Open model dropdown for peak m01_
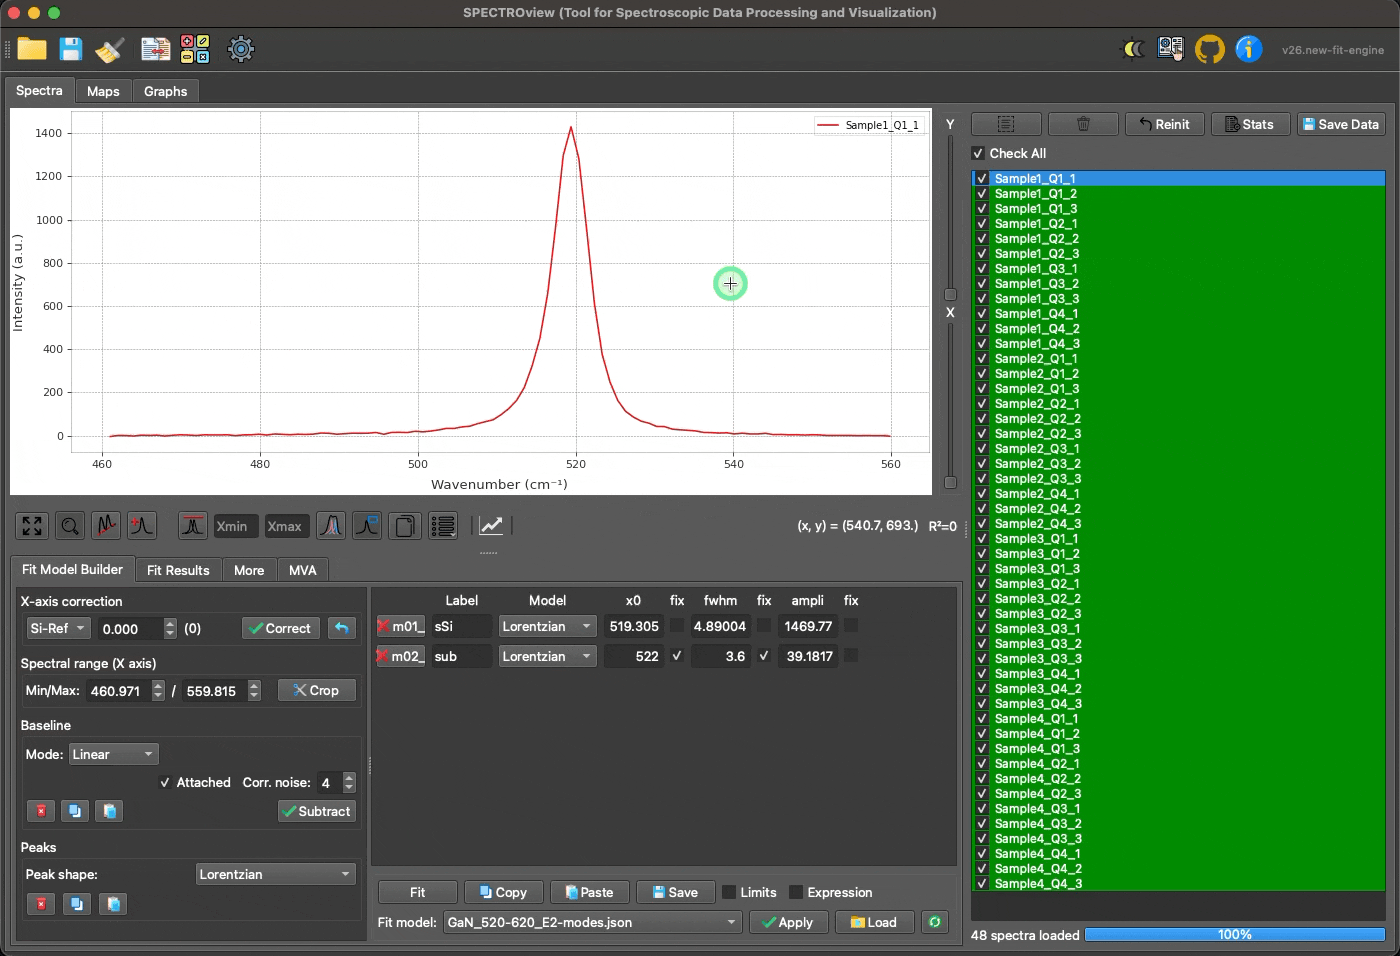Image resolution: width=1400 pixels, height=956 pixels. (547, 626)
